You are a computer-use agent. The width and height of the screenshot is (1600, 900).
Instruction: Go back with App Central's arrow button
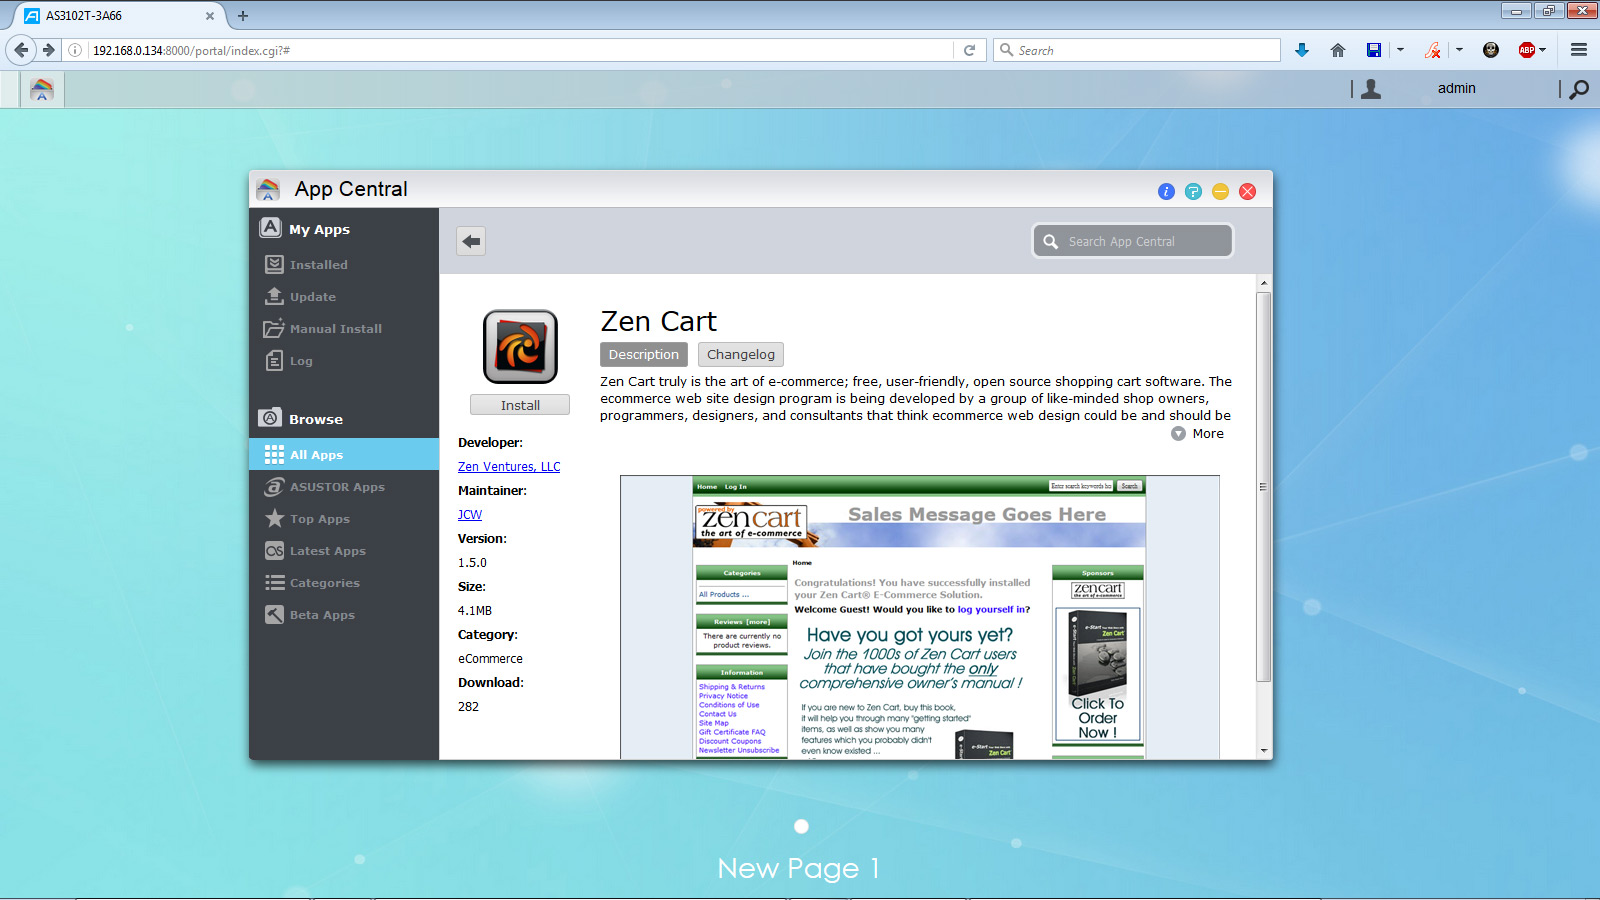click(471, 241)
